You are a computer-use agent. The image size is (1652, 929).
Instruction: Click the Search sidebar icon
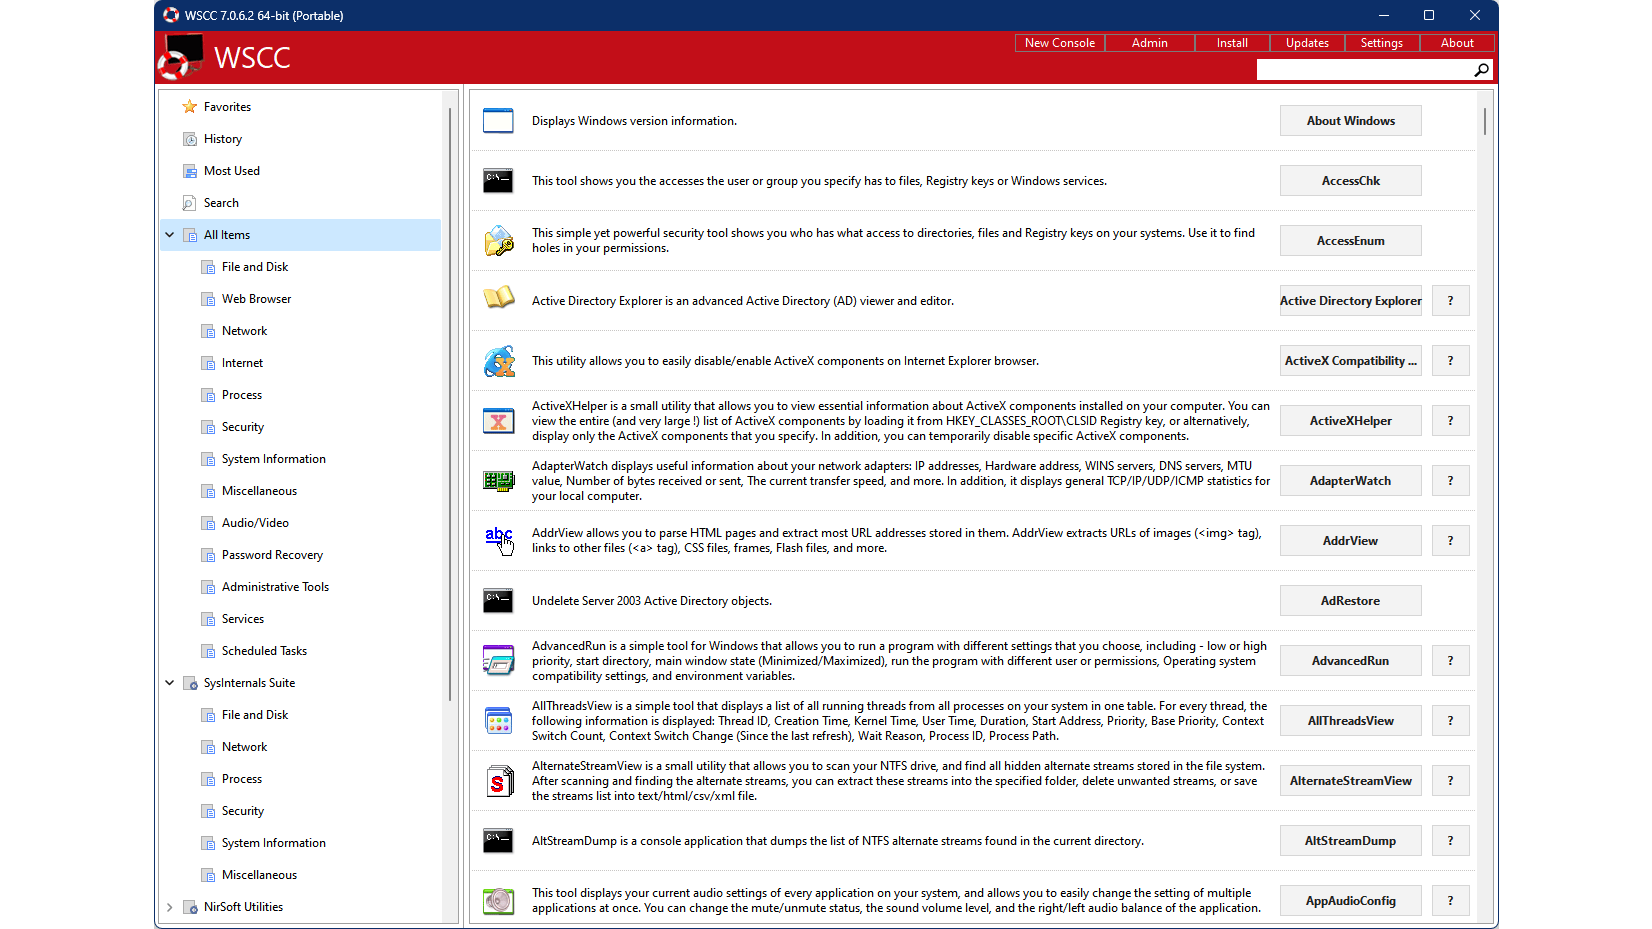click(189, 203)
